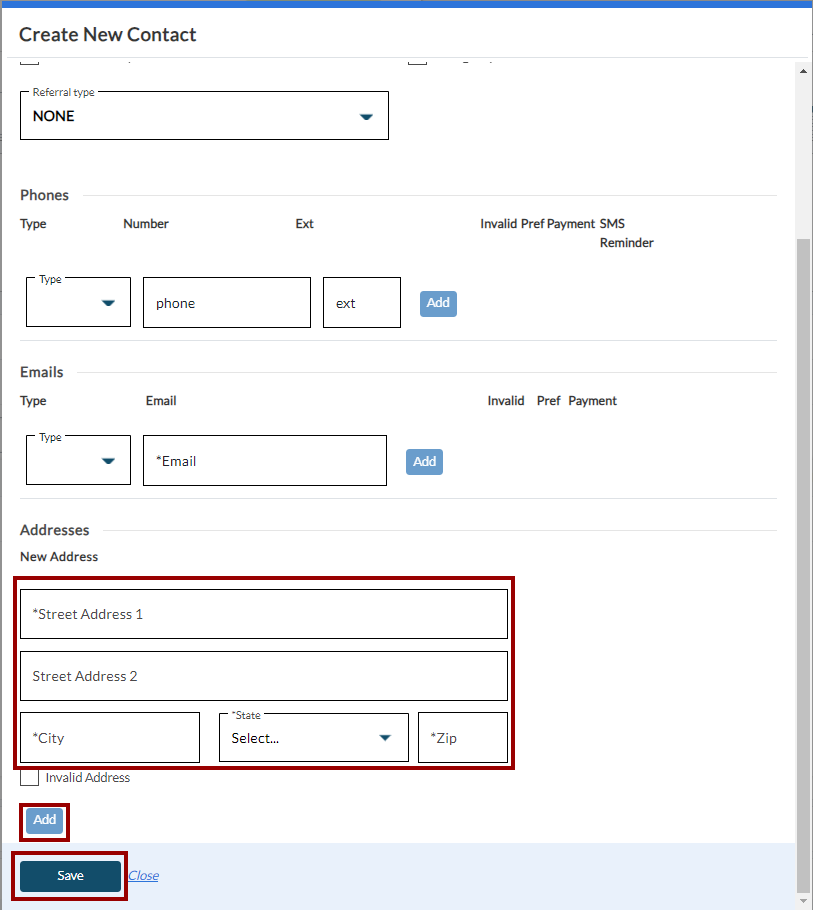
Task: Focus the phone ext field
Action: click(361, 303)
